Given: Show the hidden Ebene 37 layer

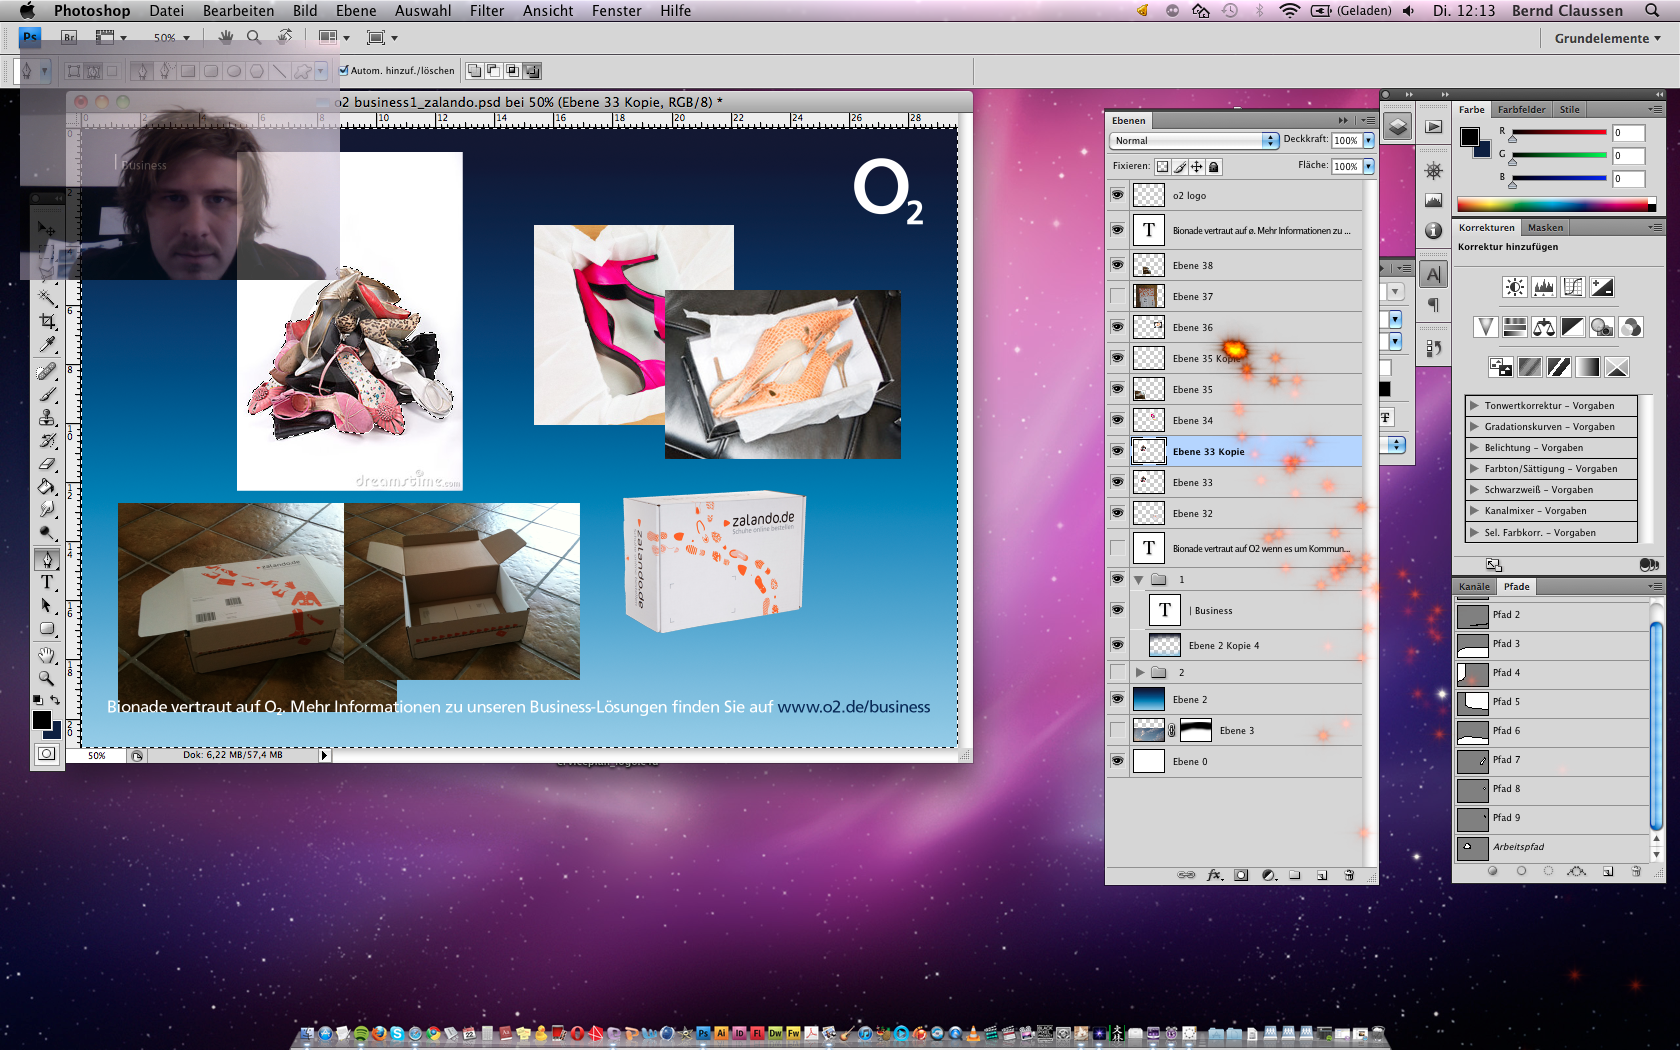Looking at the screenshot, I should point(1117,296).
